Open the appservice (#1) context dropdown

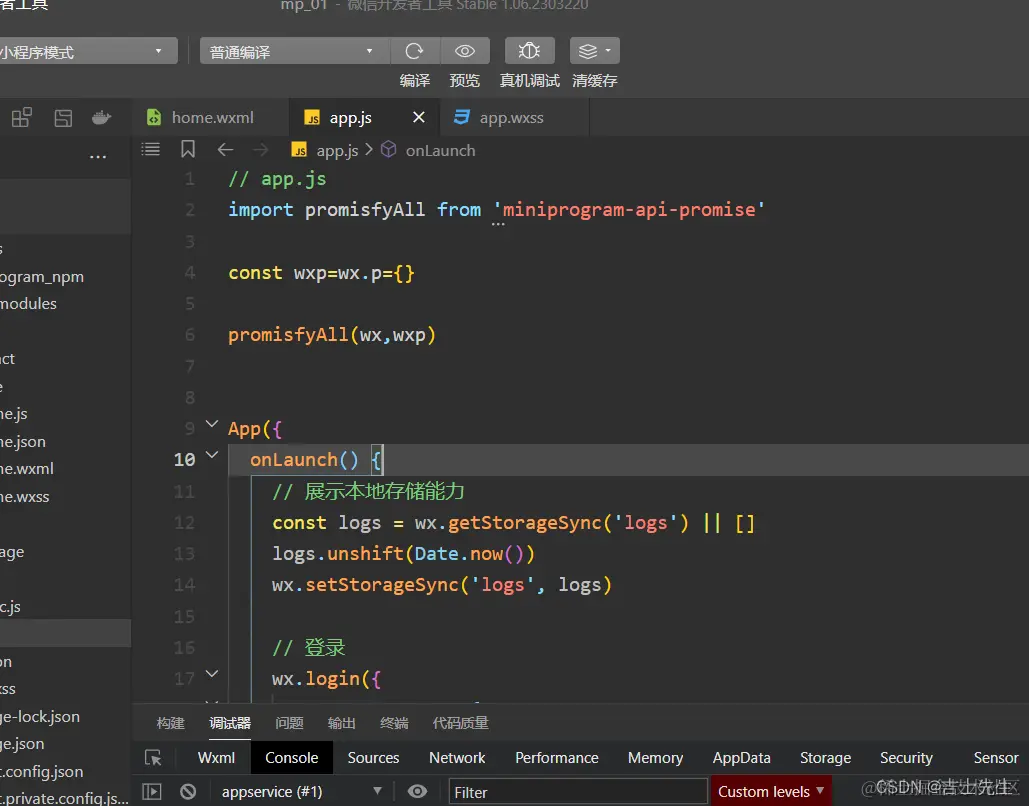pyautogui.click(x=302, y=792)
